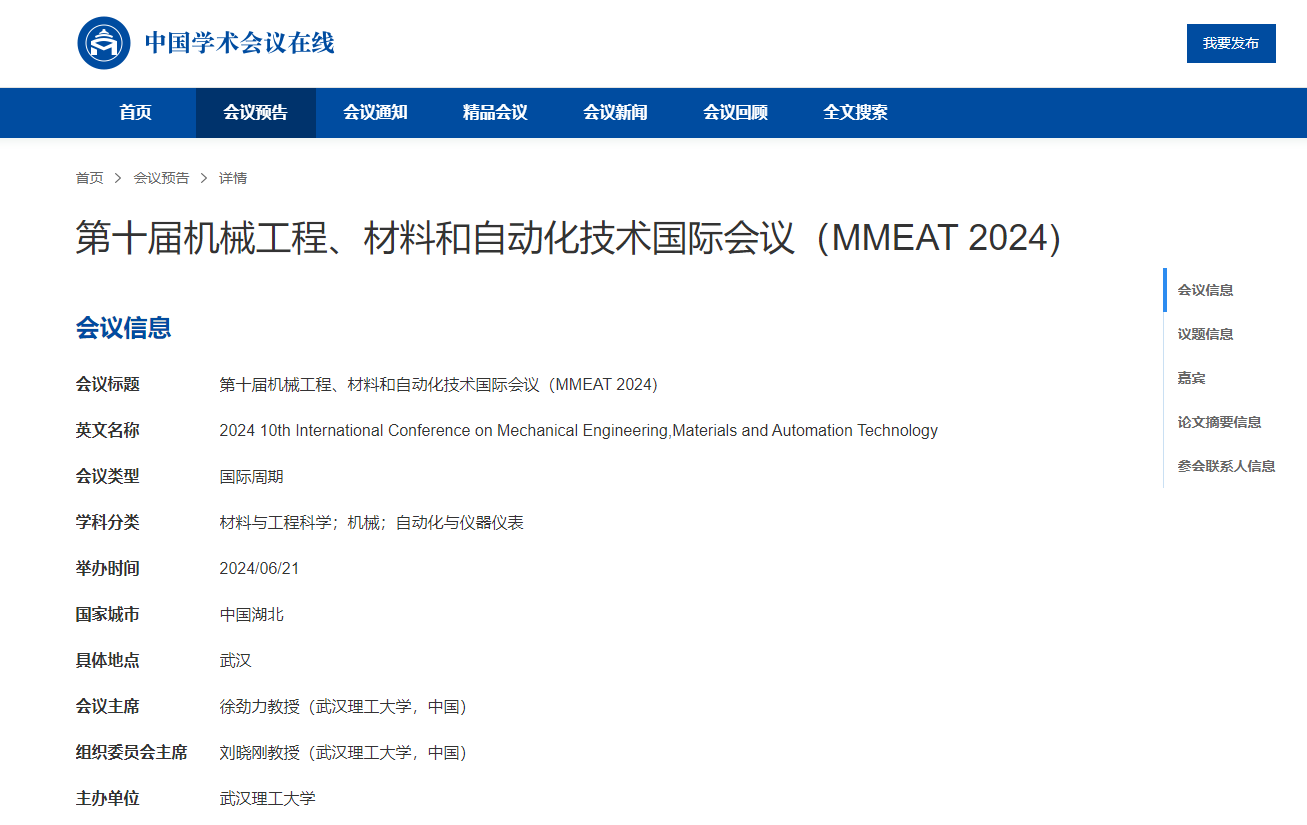Image resolution: width=1307 pixels, height=825 pixels.
Task: Click the 详情 breadcrumb item
Action: [233, 178]
